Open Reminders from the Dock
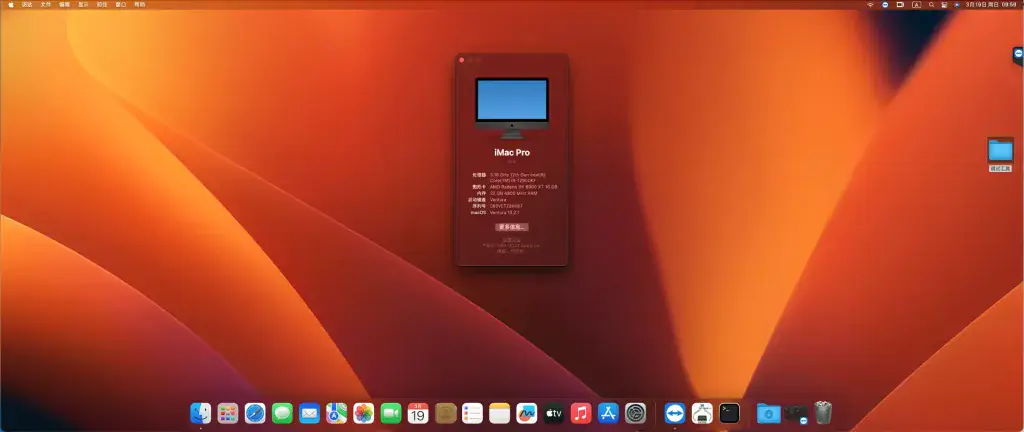 coord(472,413)
